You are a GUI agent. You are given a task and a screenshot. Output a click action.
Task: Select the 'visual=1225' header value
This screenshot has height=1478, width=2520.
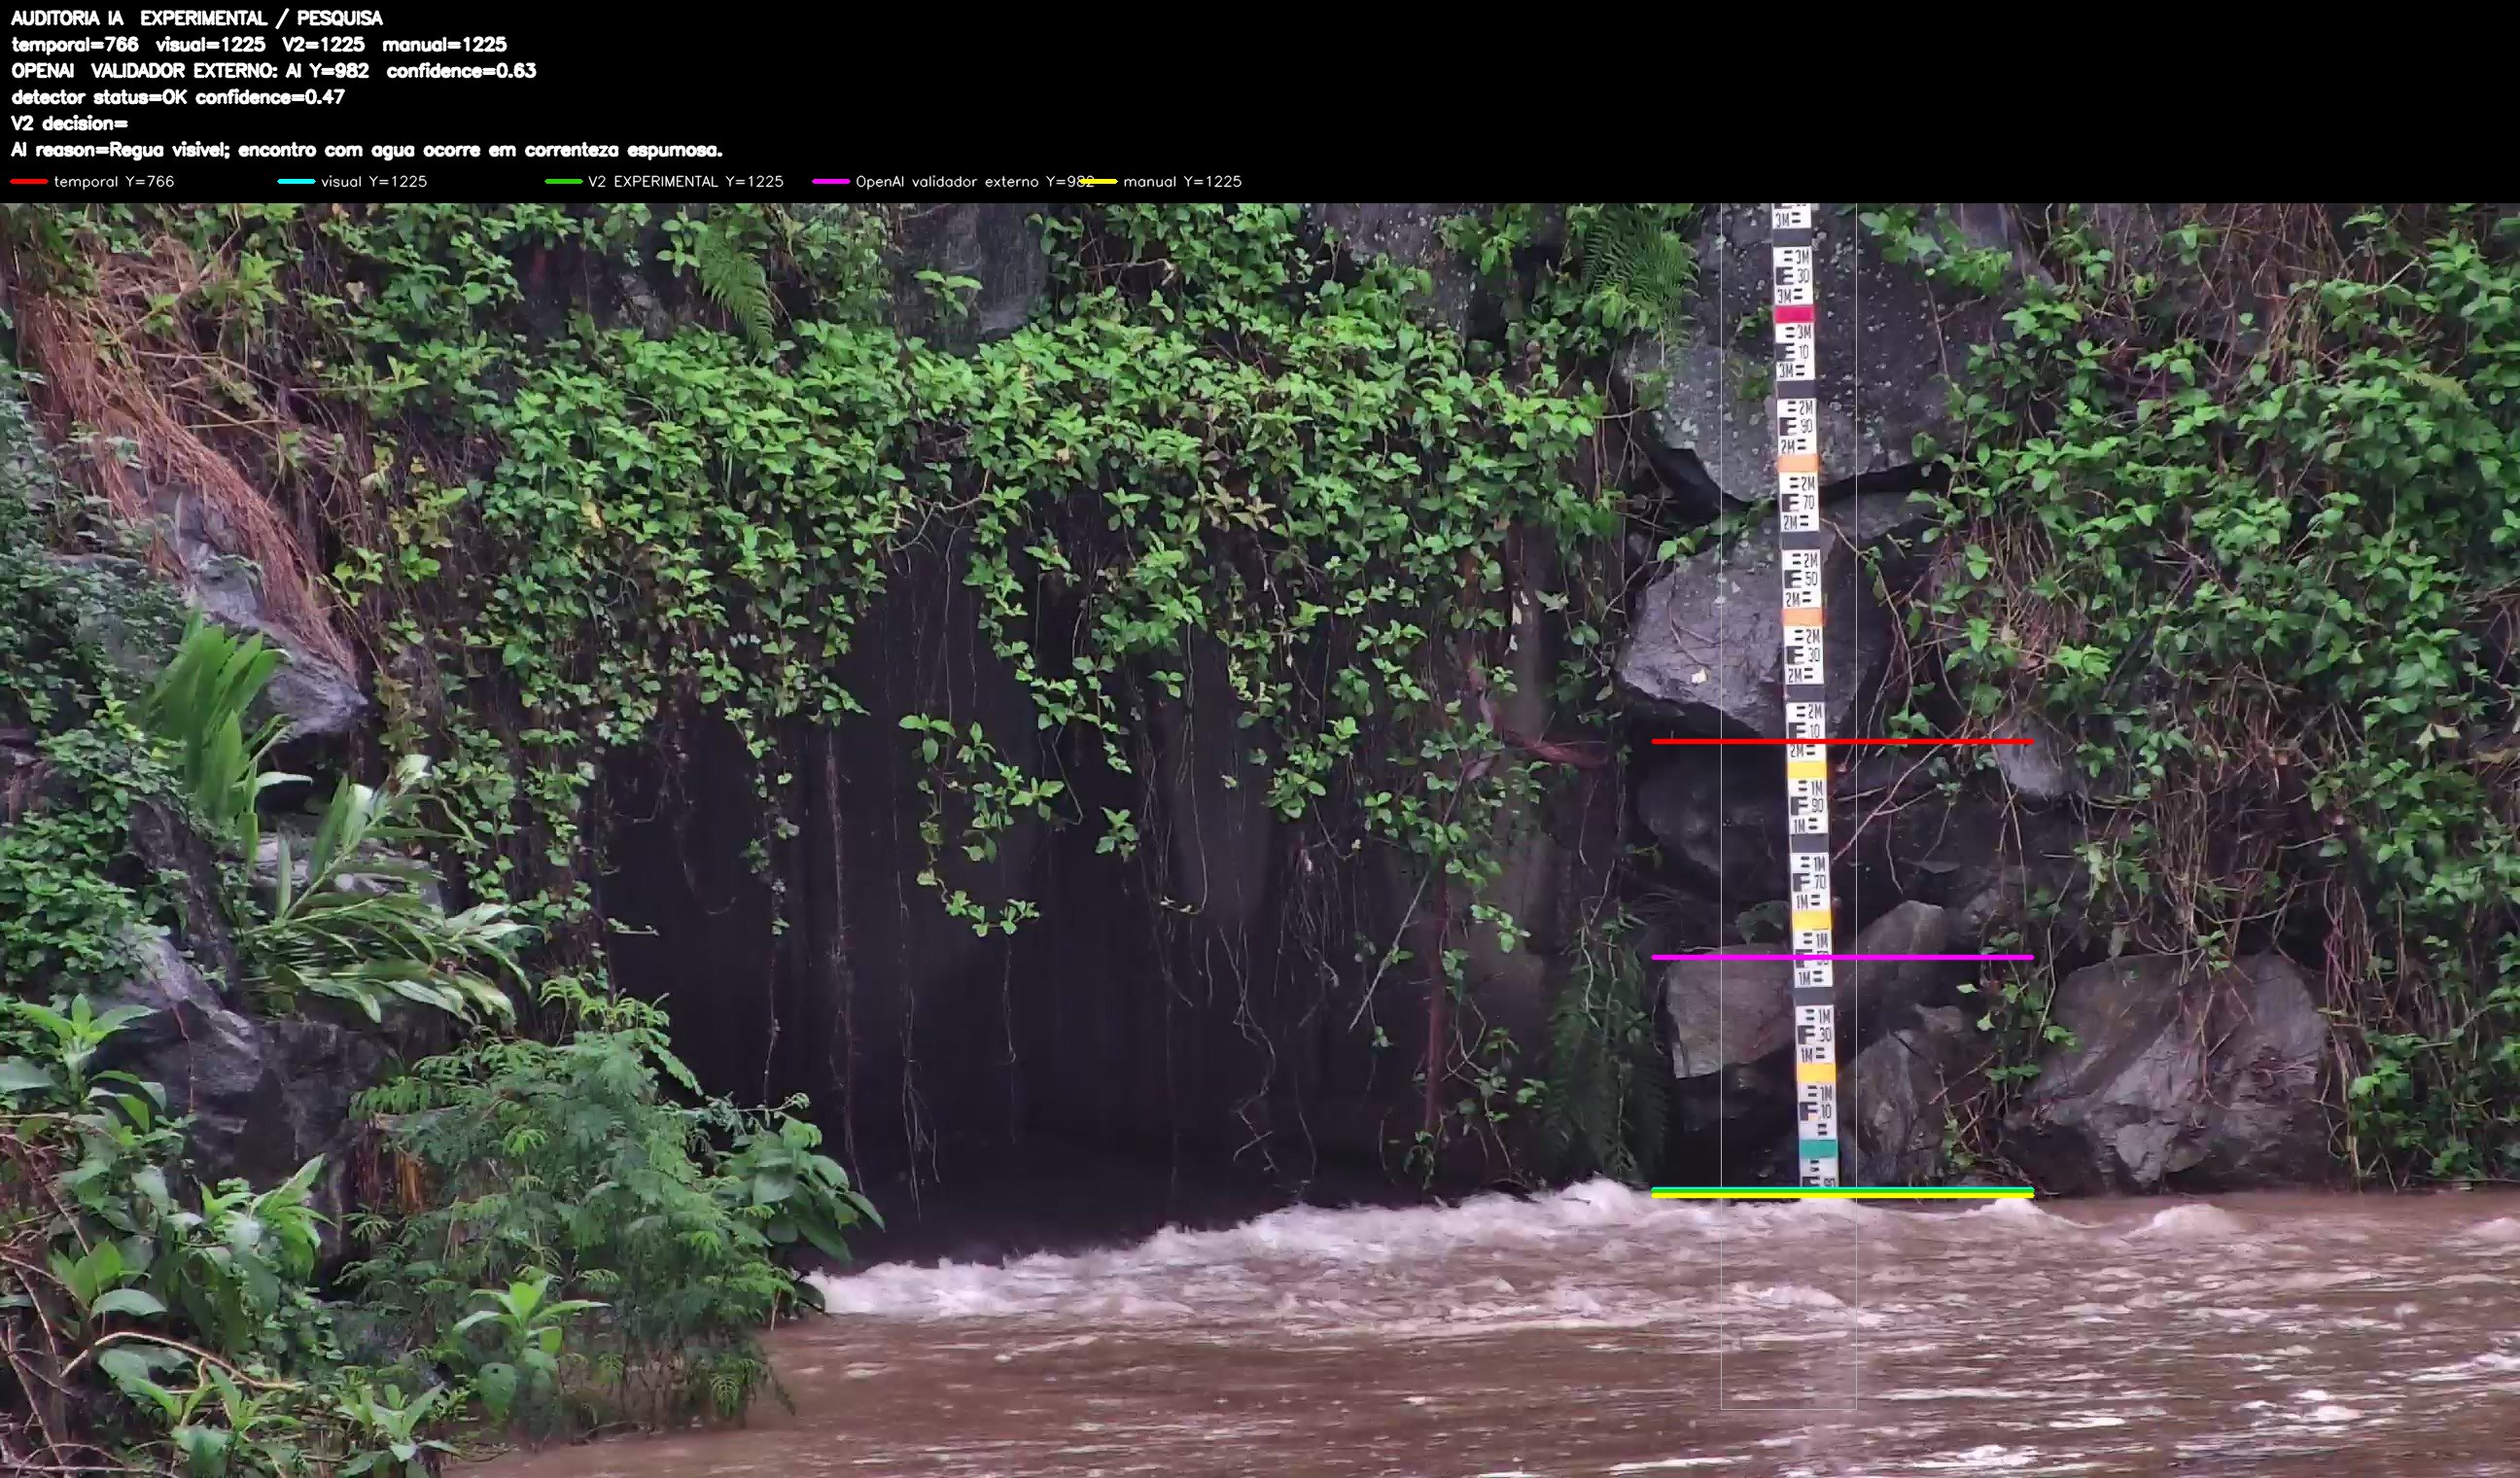pyautogui.click(x=211, y=44)
